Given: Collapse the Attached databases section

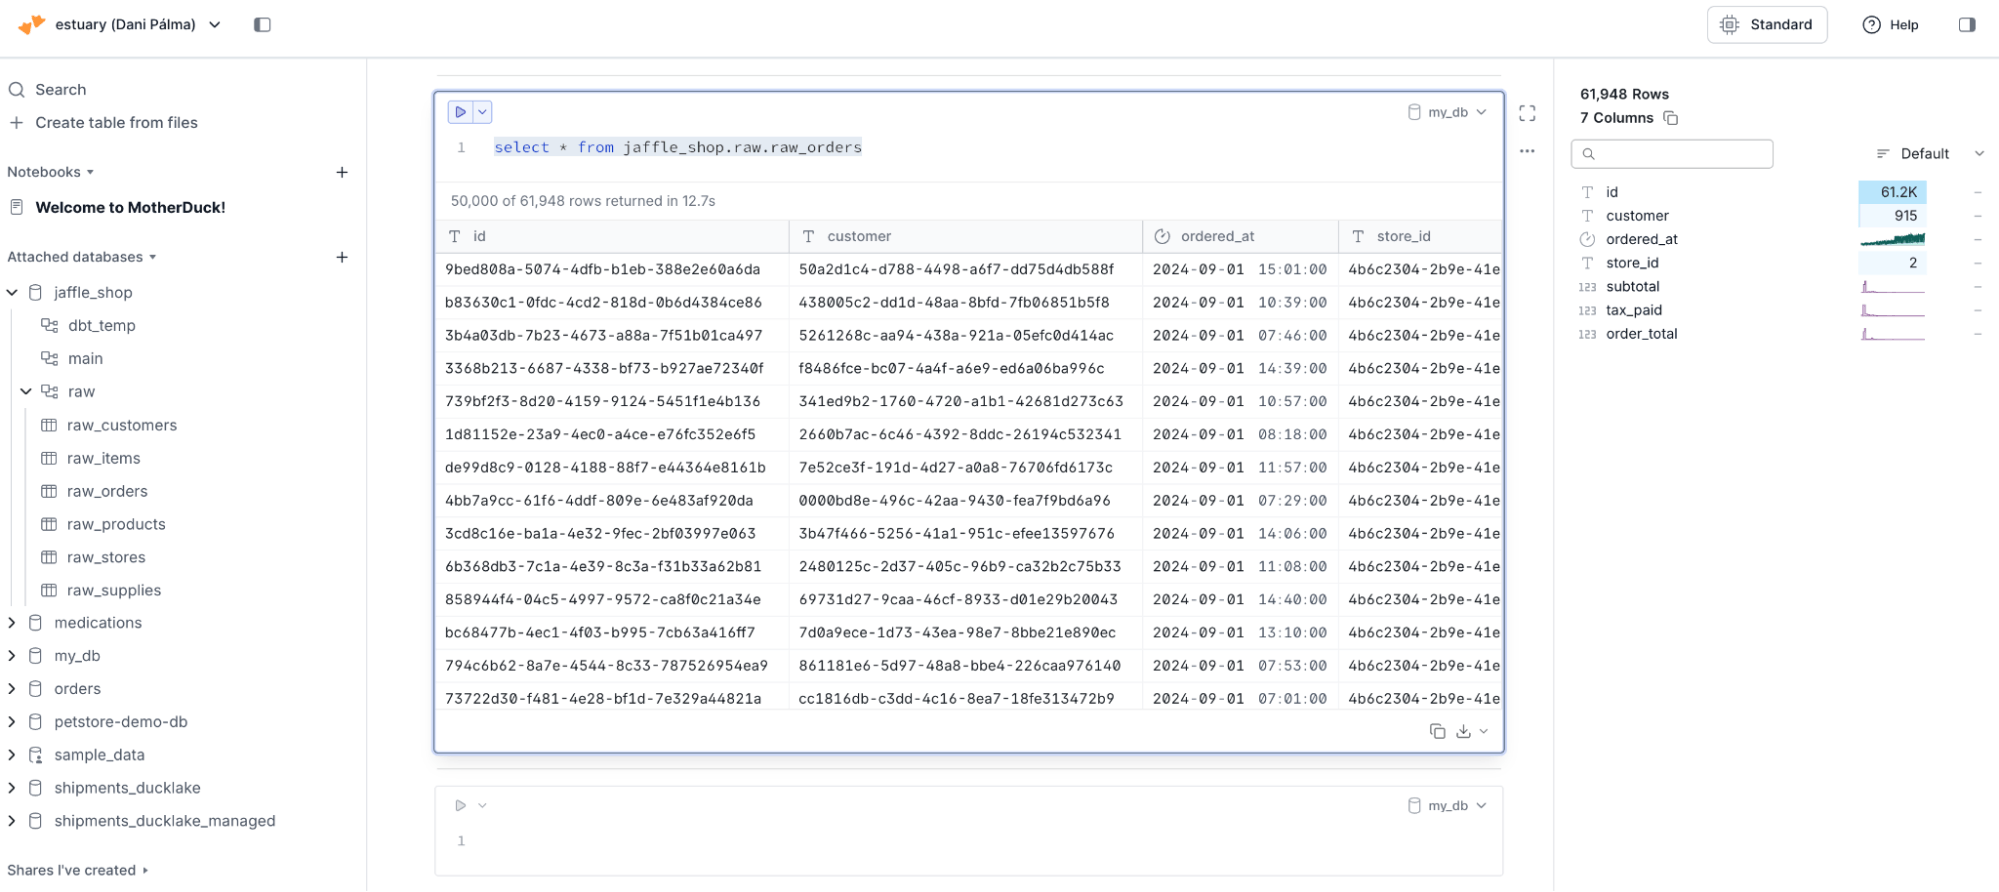Looking at the screenshot, I should [x=82, y=257].
